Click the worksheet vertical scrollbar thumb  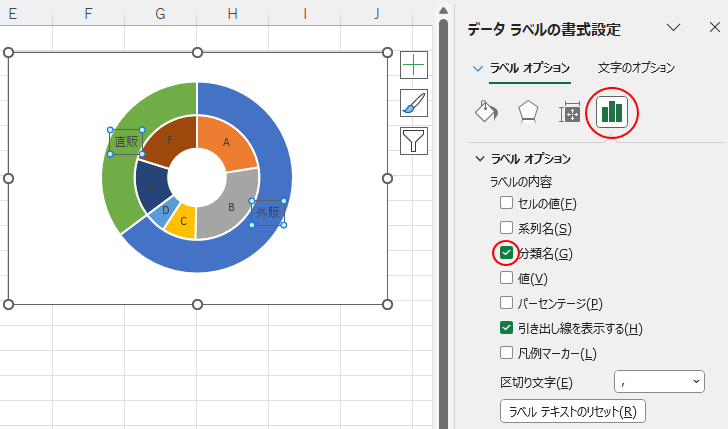click(x=443, y=223)
